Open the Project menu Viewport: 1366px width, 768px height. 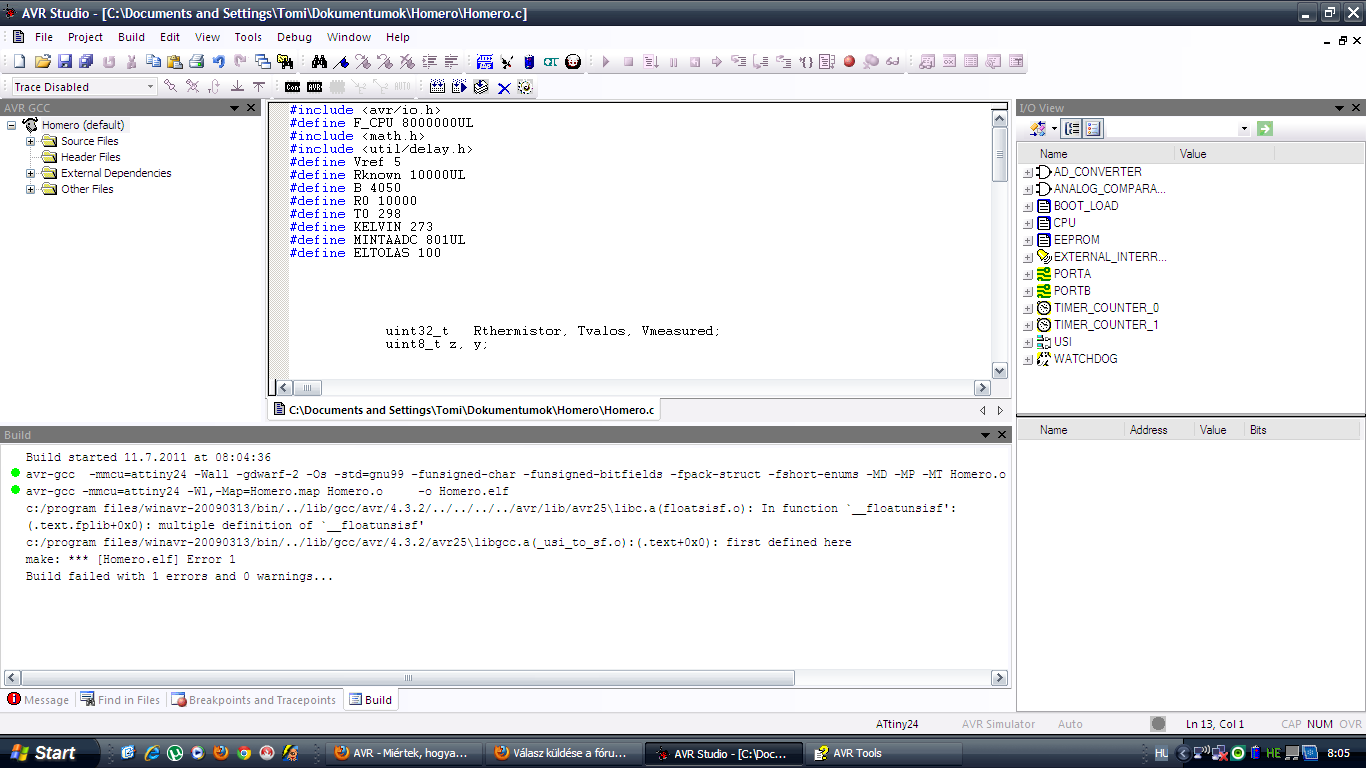pos(85,37)
